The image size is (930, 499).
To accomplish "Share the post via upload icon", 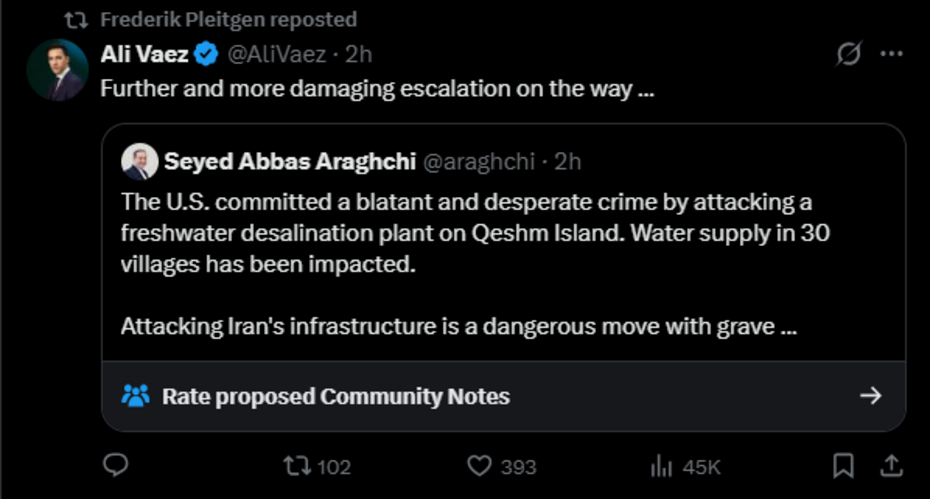I will click(x=891, y=465).
